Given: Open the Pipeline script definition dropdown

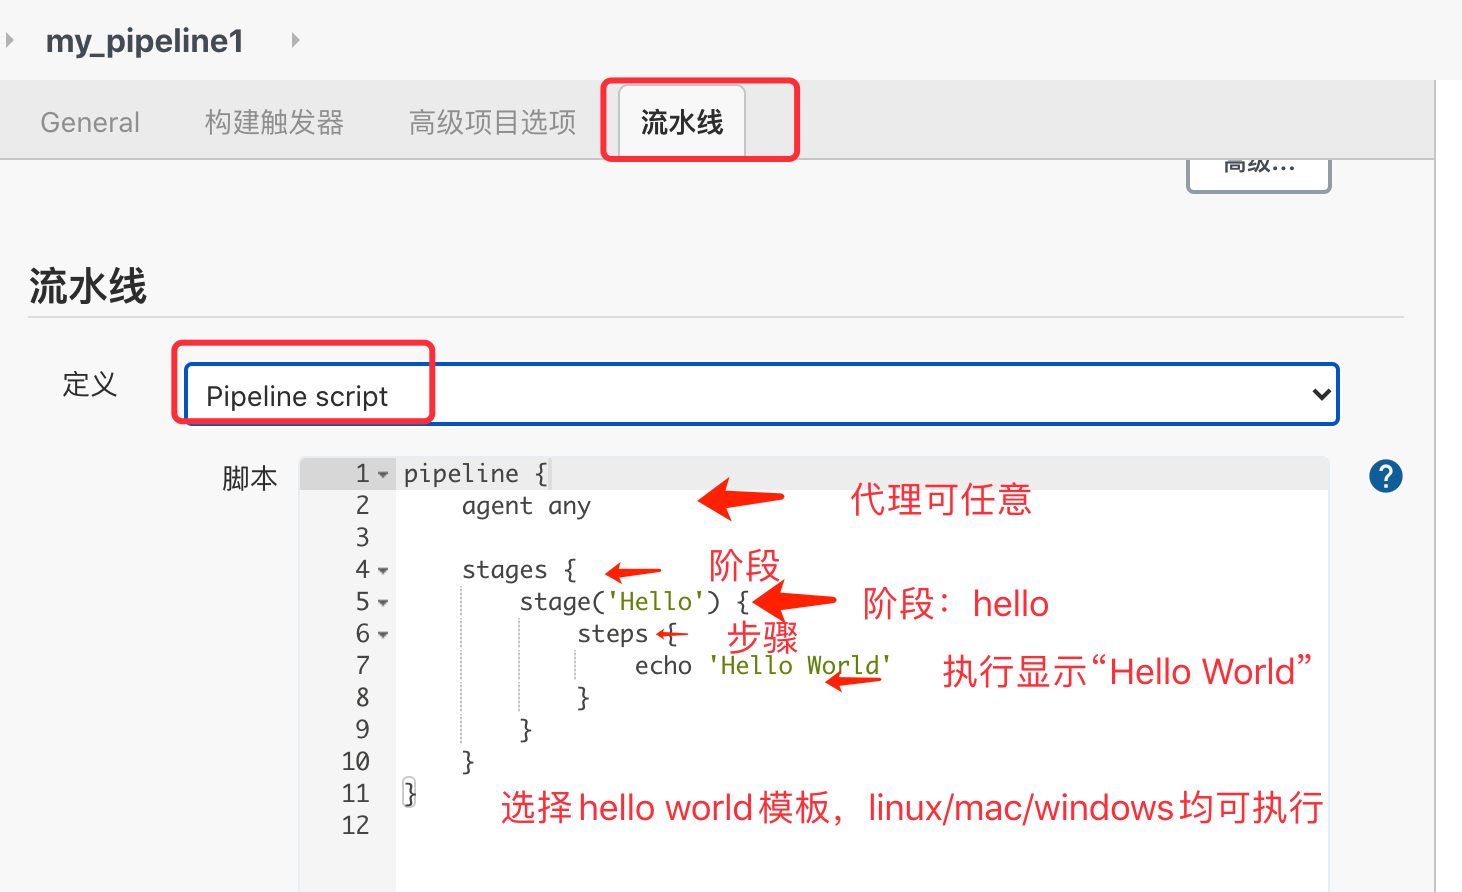Looking at the screenshot, I should tap(760, 394).
